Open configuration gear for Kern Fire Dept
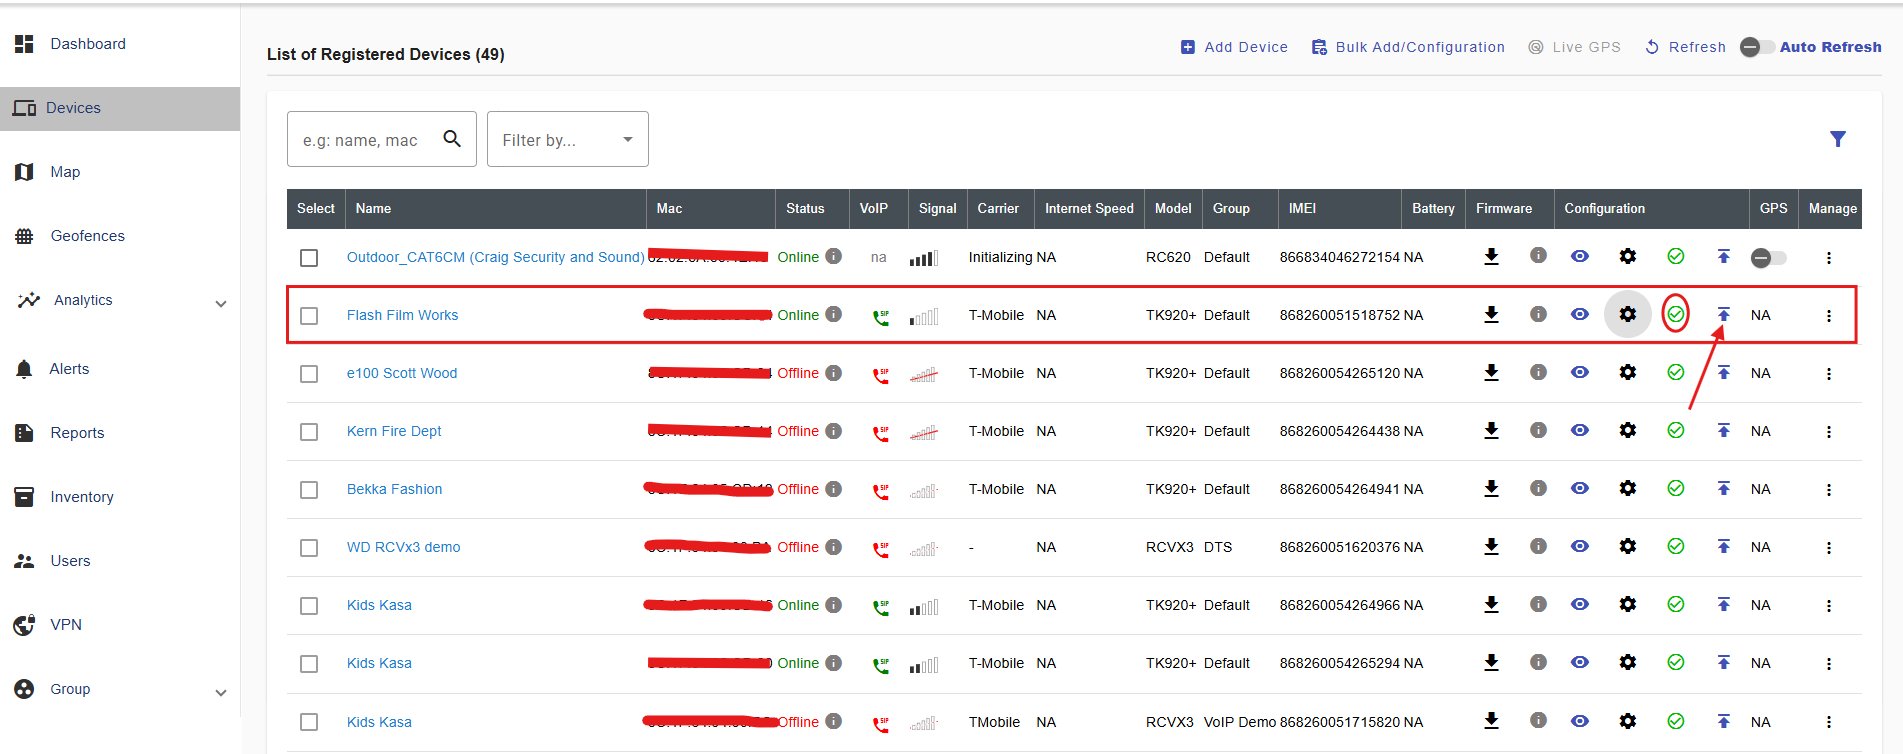The image size is (1903, 754). 1627,431
